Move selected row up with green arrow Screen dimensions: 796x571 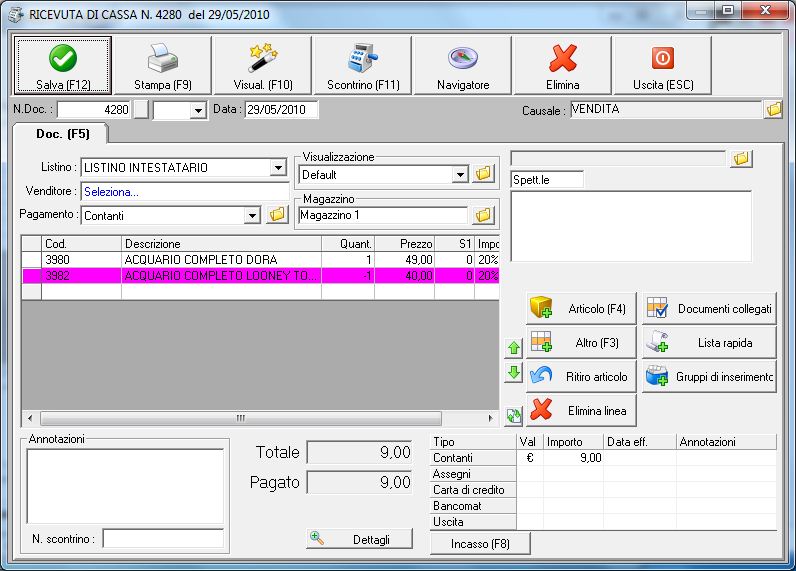(514, 348)
